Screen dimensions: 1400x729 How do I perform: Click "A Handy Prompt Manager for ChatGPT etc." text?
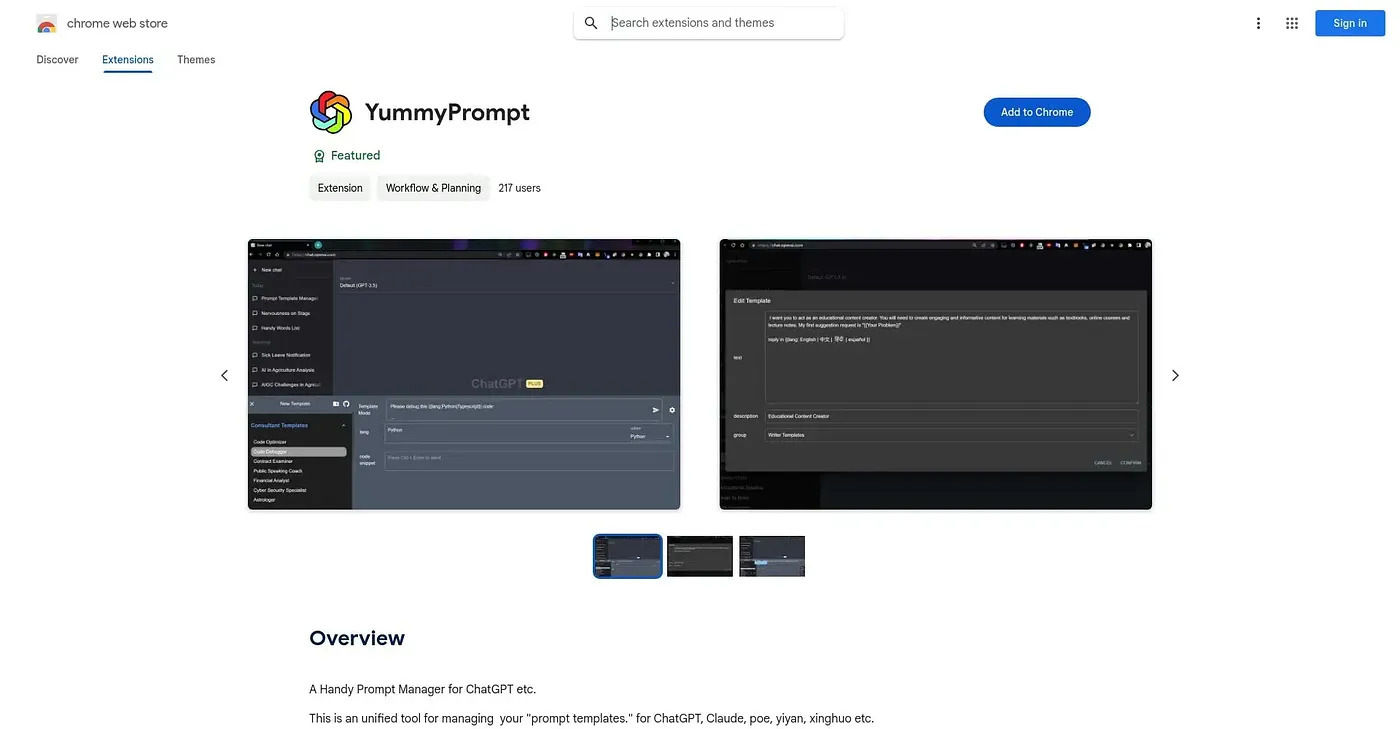[x=423, y=689]
